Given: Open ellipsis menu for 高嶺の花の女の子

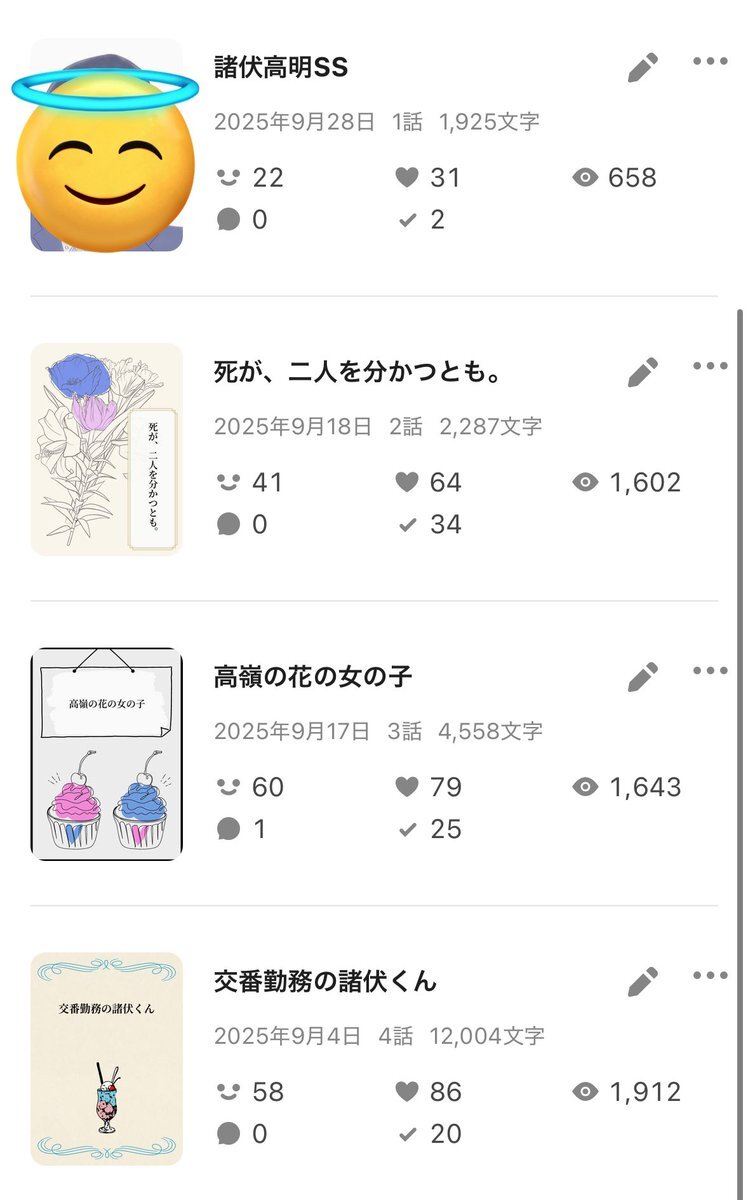Looking at the screenshot, I should 710,671.
